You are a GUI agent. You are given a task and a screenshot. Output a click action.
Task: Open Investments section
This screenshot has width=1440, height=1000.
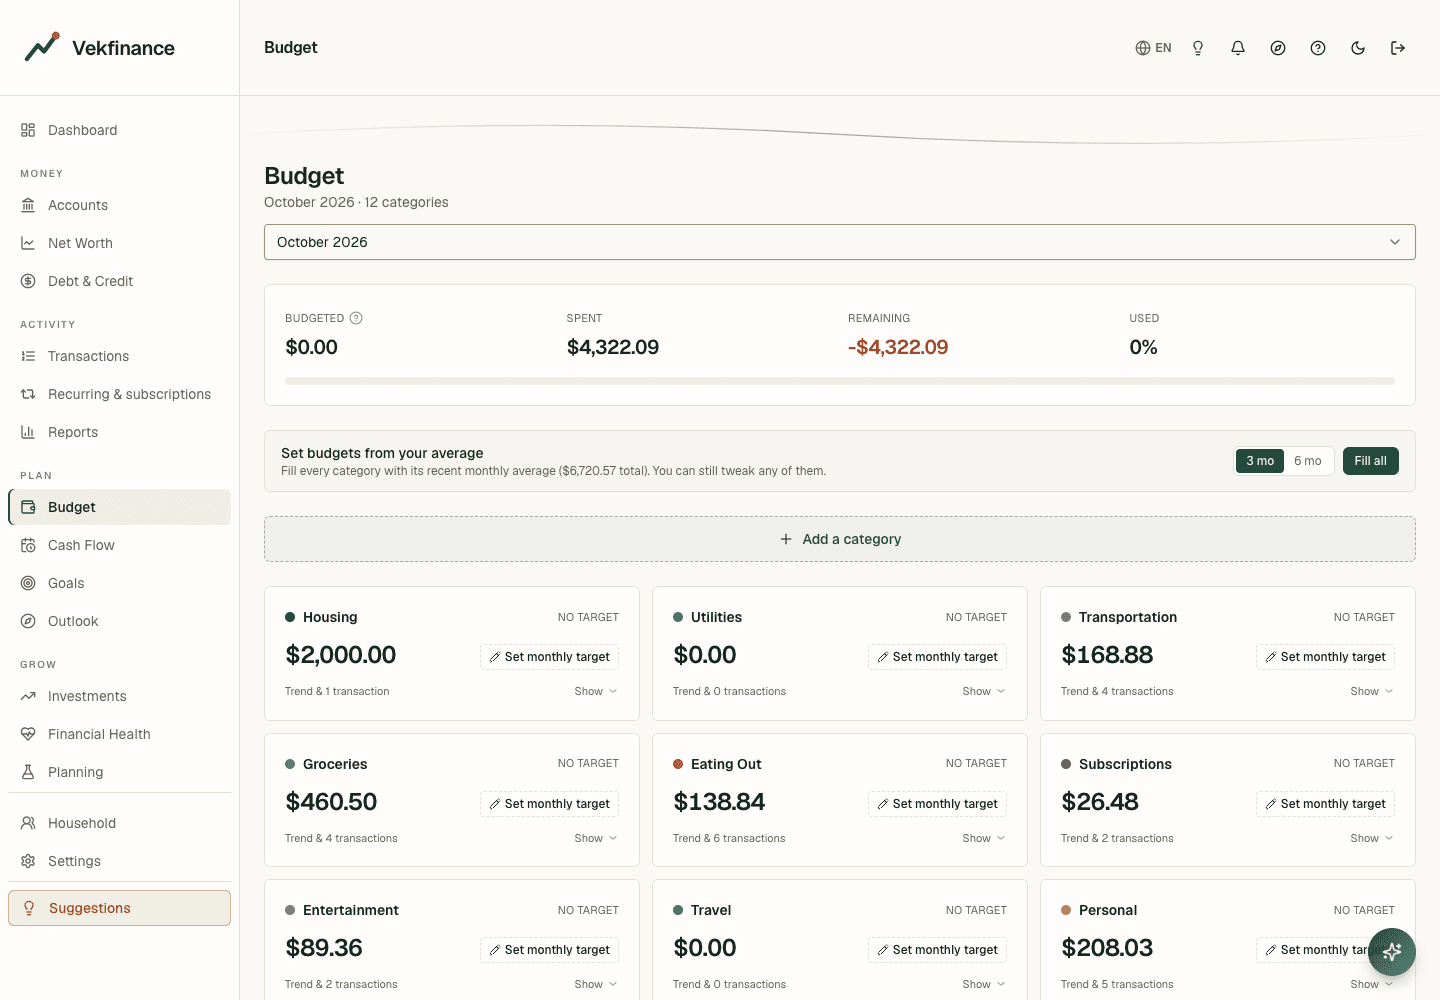(x=120, y=696)
